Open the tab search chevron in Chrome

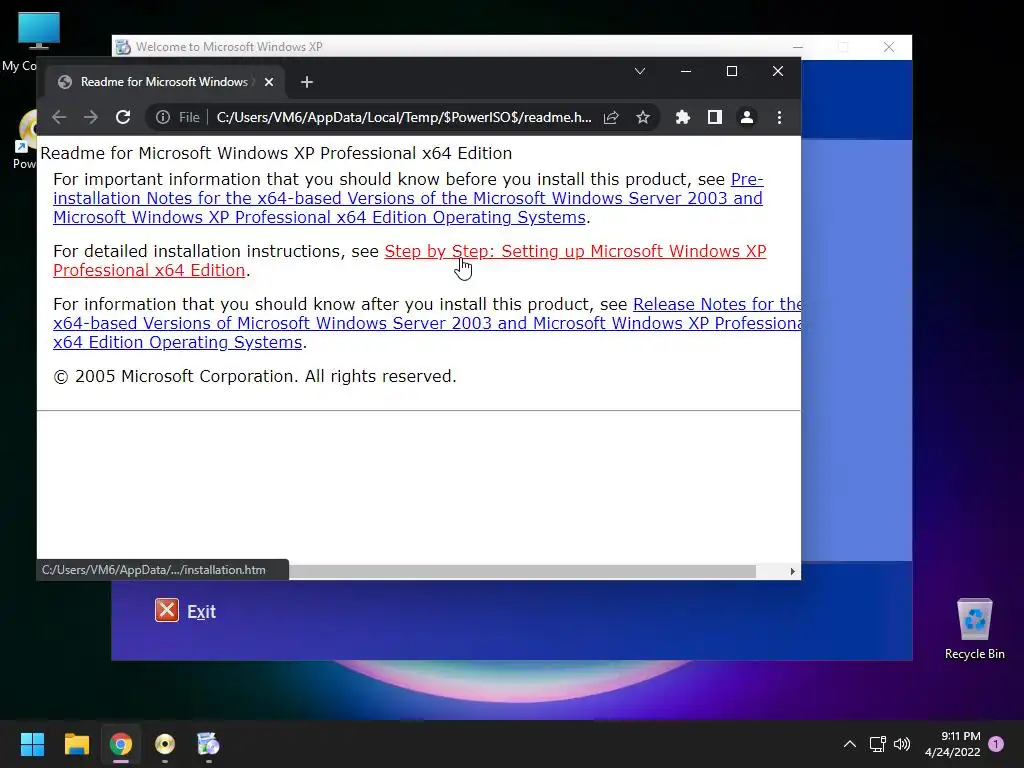click(x=640, y=71)
